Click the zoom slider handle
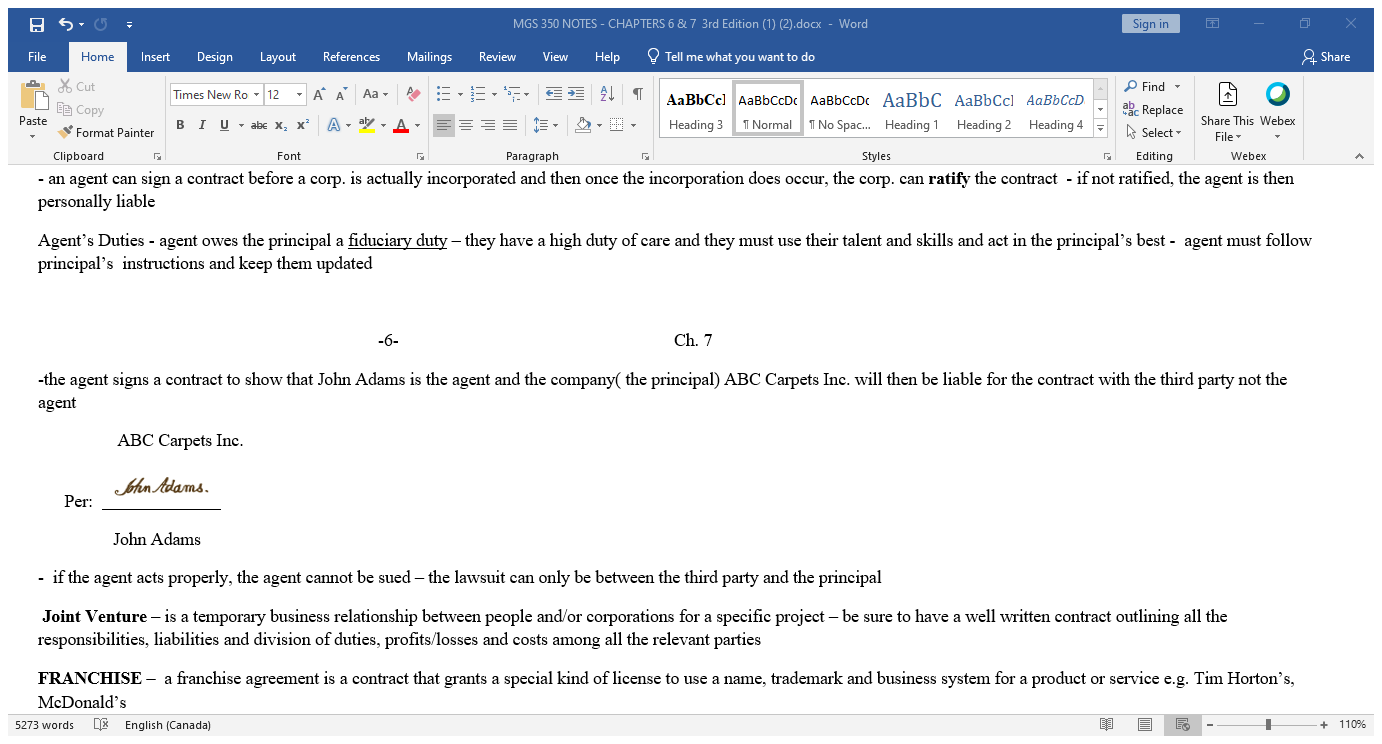This screenshot has width=1382, height=744. coord(1268,725)
